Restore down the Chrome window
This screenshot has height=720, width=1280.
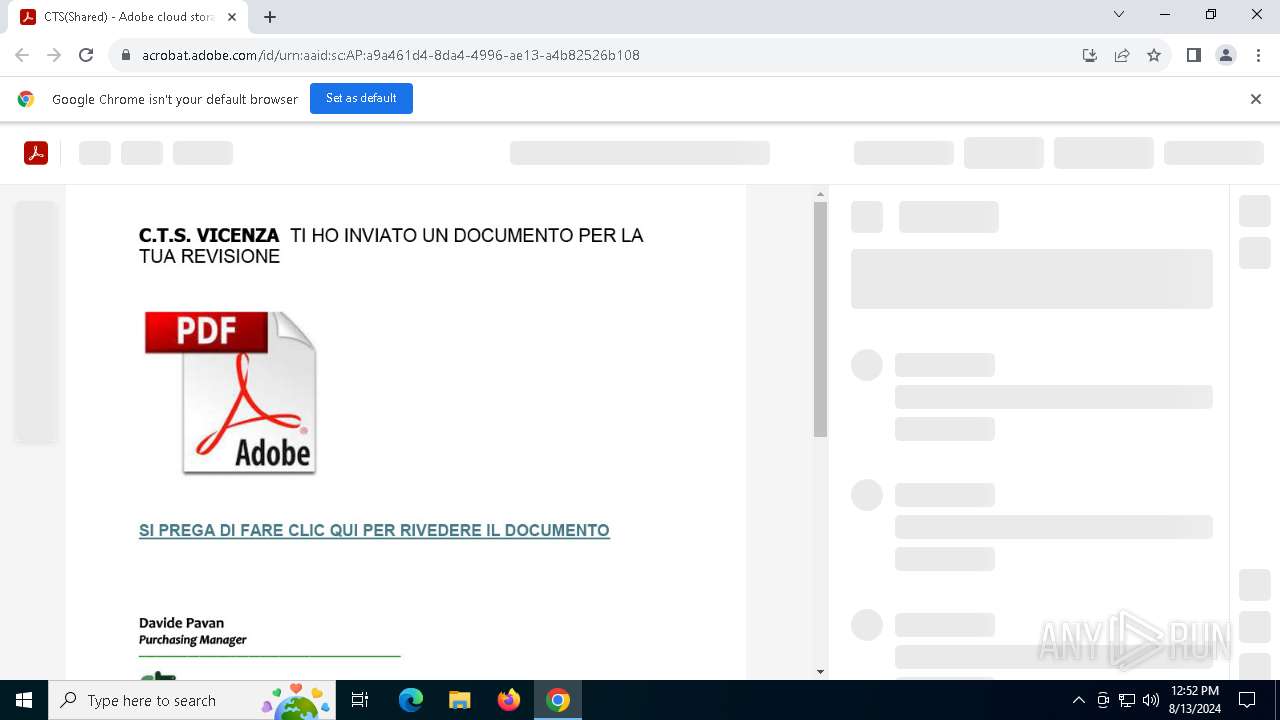click(1211, 15)
